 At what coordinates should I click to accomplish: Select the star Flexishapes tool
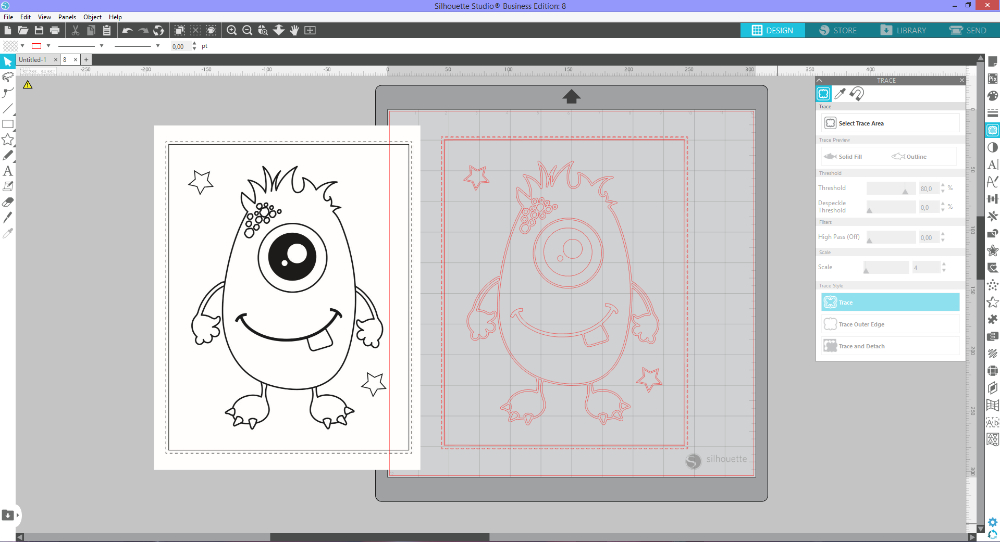pyautogui.click(x=8, y=140)
